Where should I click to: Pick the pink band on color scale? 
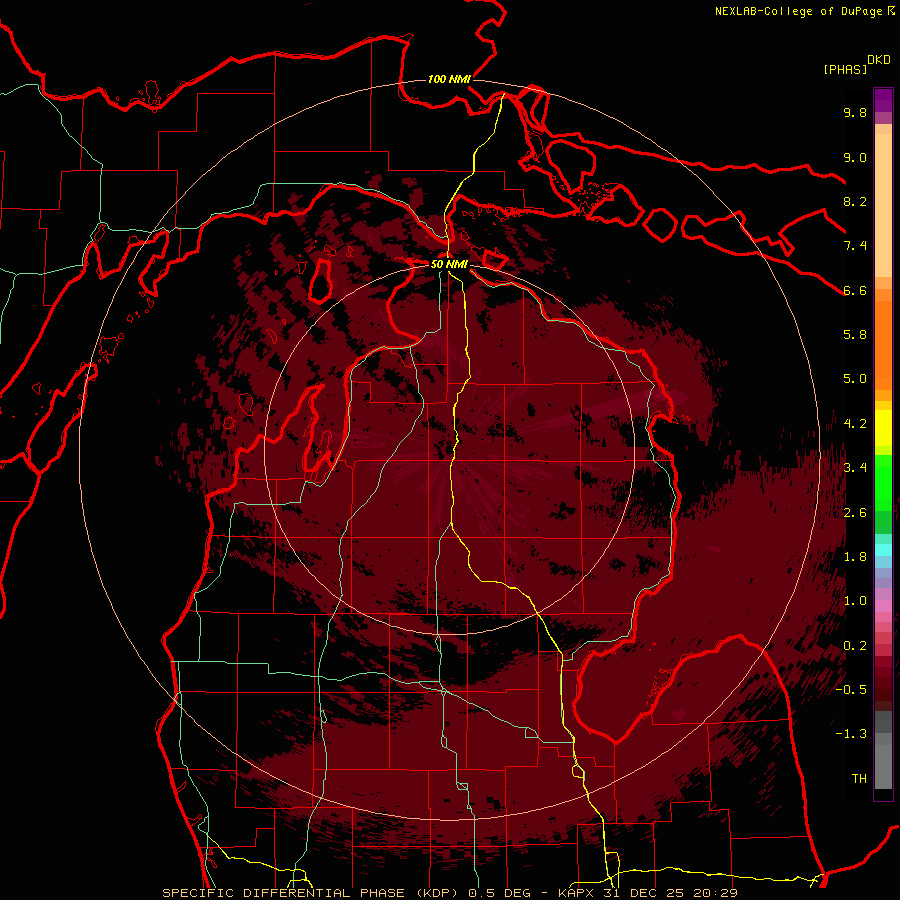883,605
